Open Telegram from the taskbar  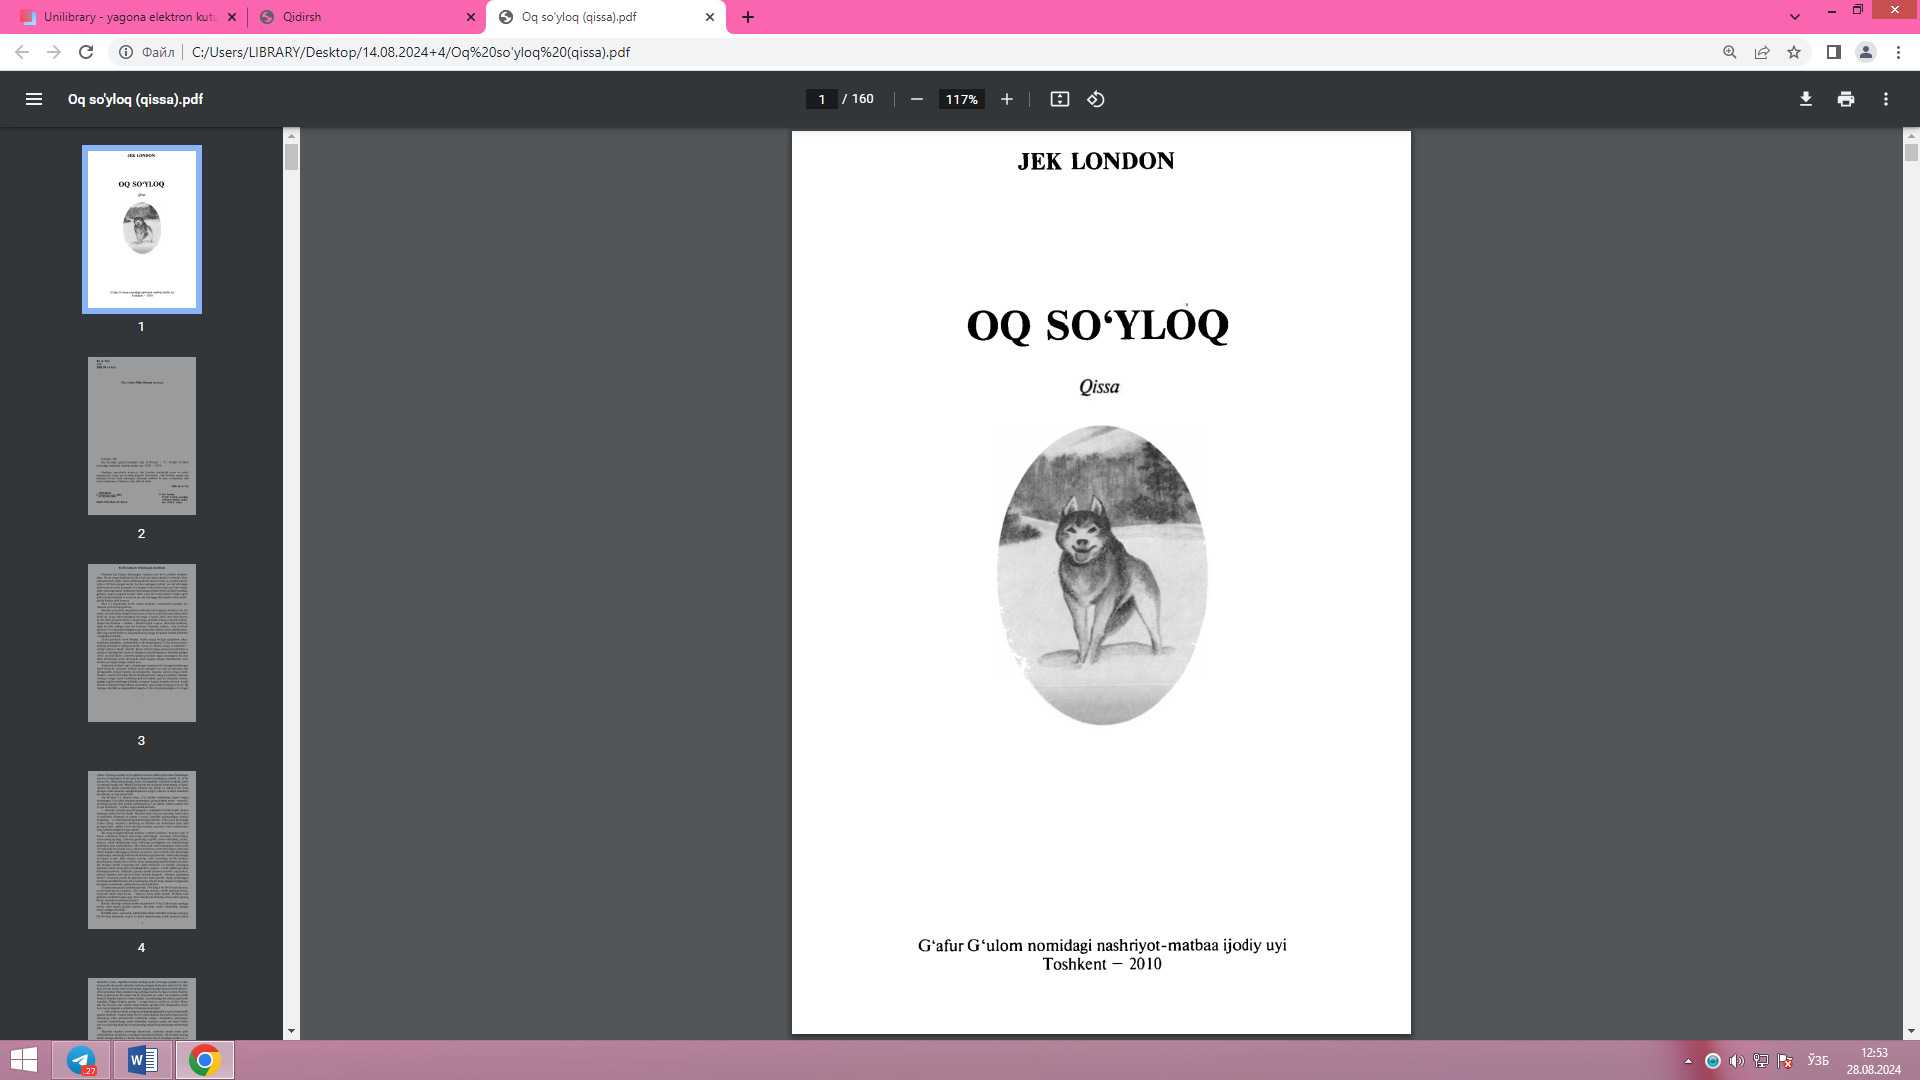[82, 1060]
